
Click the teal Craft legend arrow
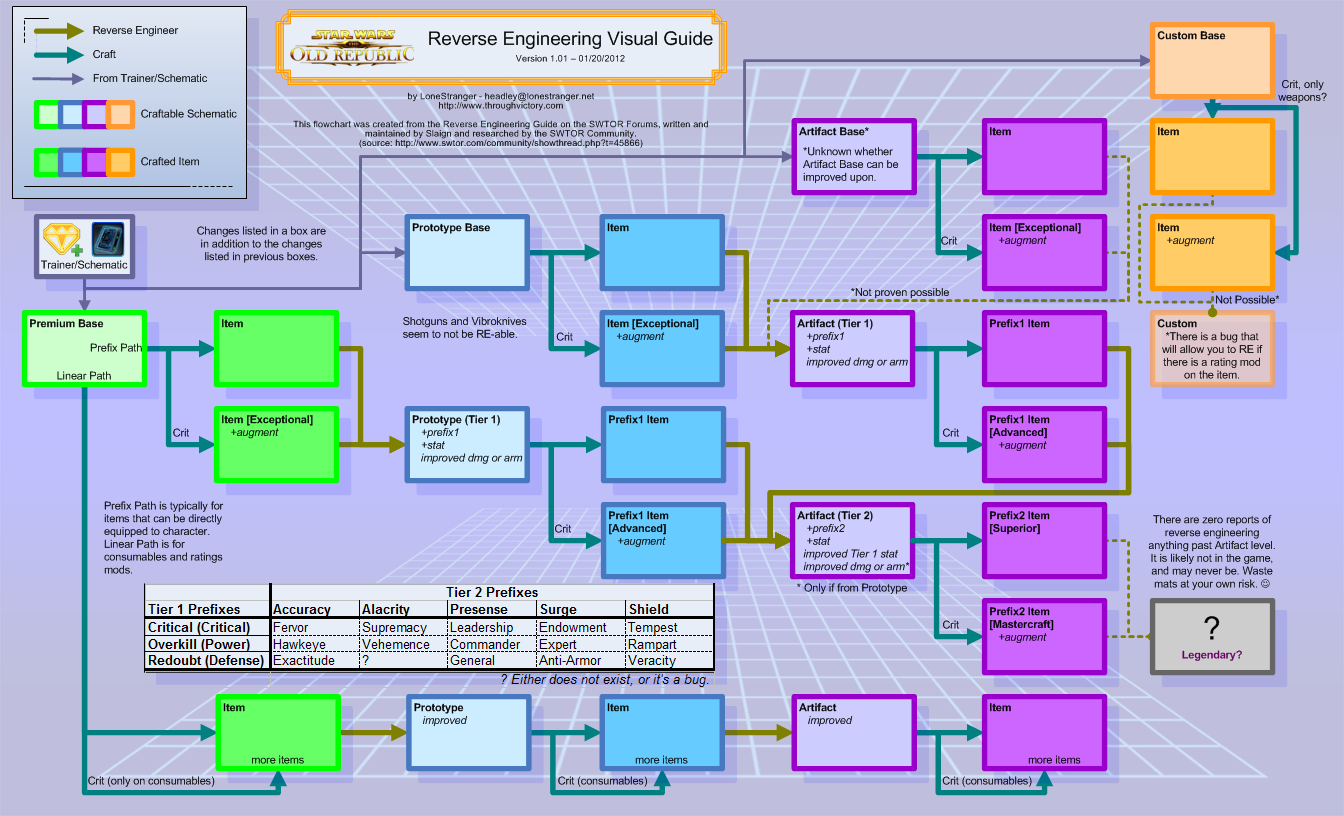tap(58, 54)
